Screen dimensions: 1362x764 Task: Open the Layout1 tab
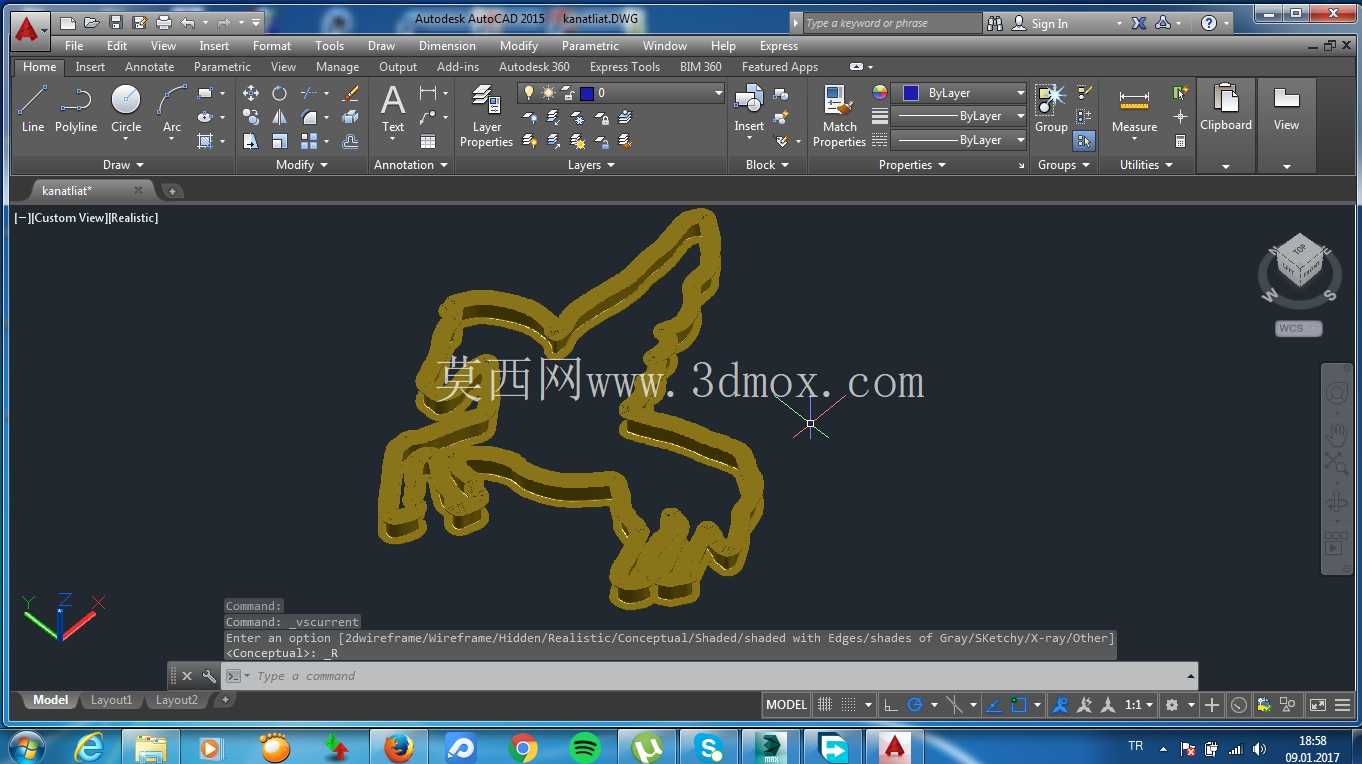(111, 700)
